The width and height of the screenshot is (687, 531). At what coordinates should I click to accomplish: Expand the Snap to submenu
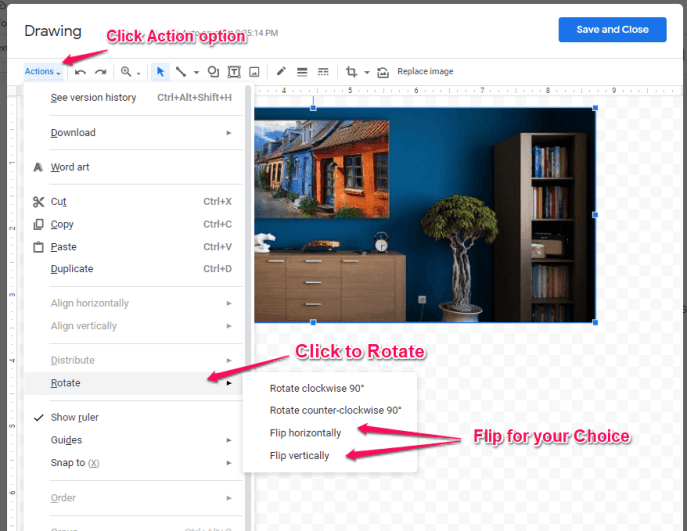click(x=134, y=463)
